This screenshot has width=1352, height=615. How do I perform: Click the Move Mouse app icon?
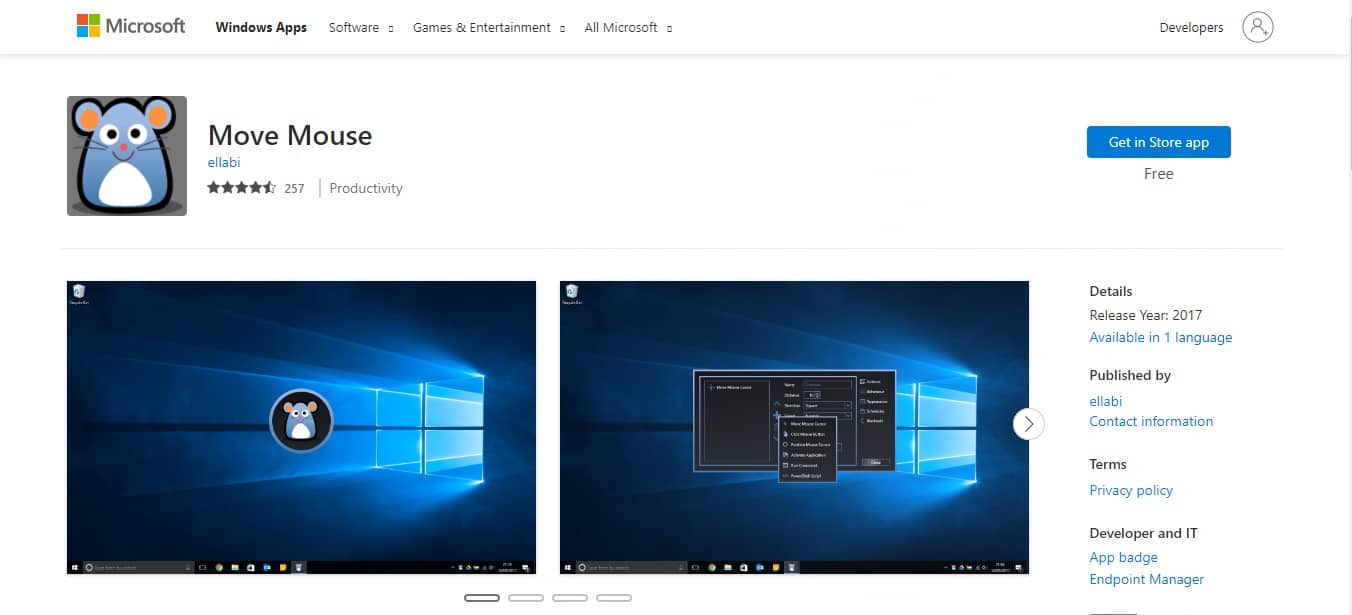pos(127,156)
